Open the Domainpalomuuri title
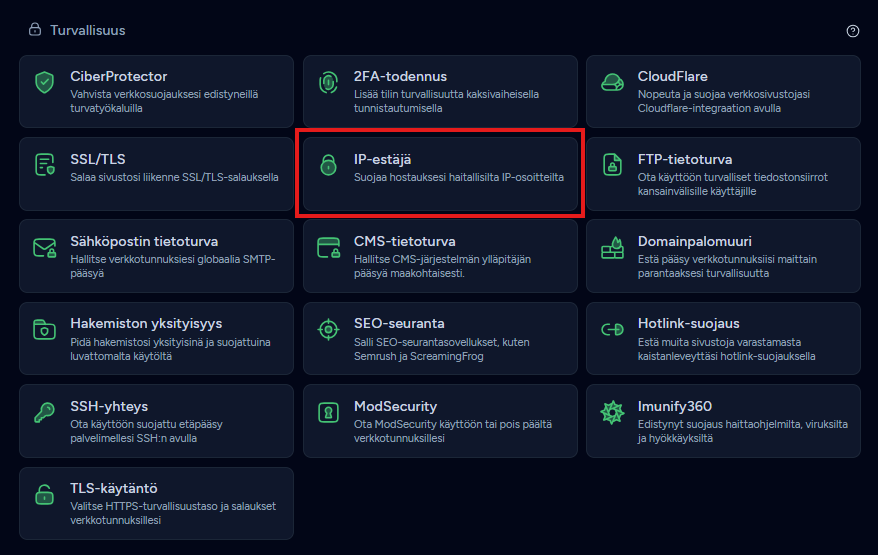878x555 pixels. [694, 241]
